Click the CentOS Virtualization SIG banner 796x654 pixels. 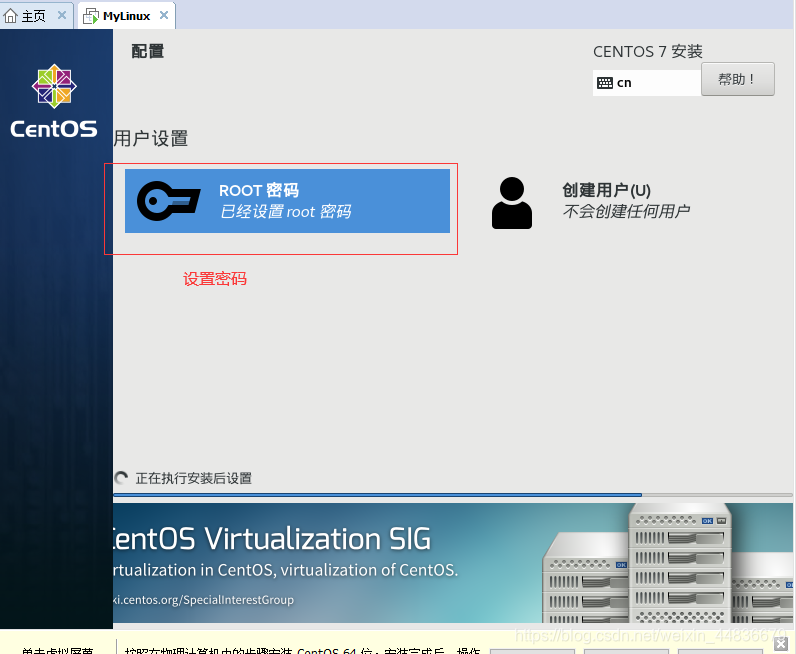click(452, 563)
